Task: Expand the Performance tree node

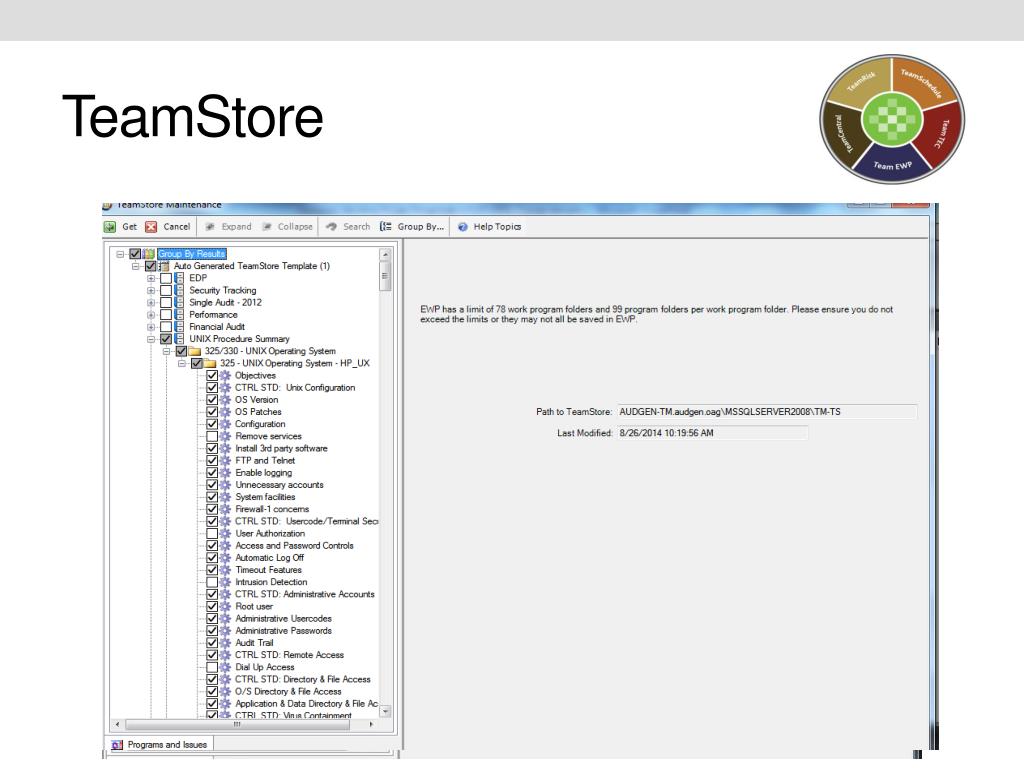Action: click(x=151, y=315)
